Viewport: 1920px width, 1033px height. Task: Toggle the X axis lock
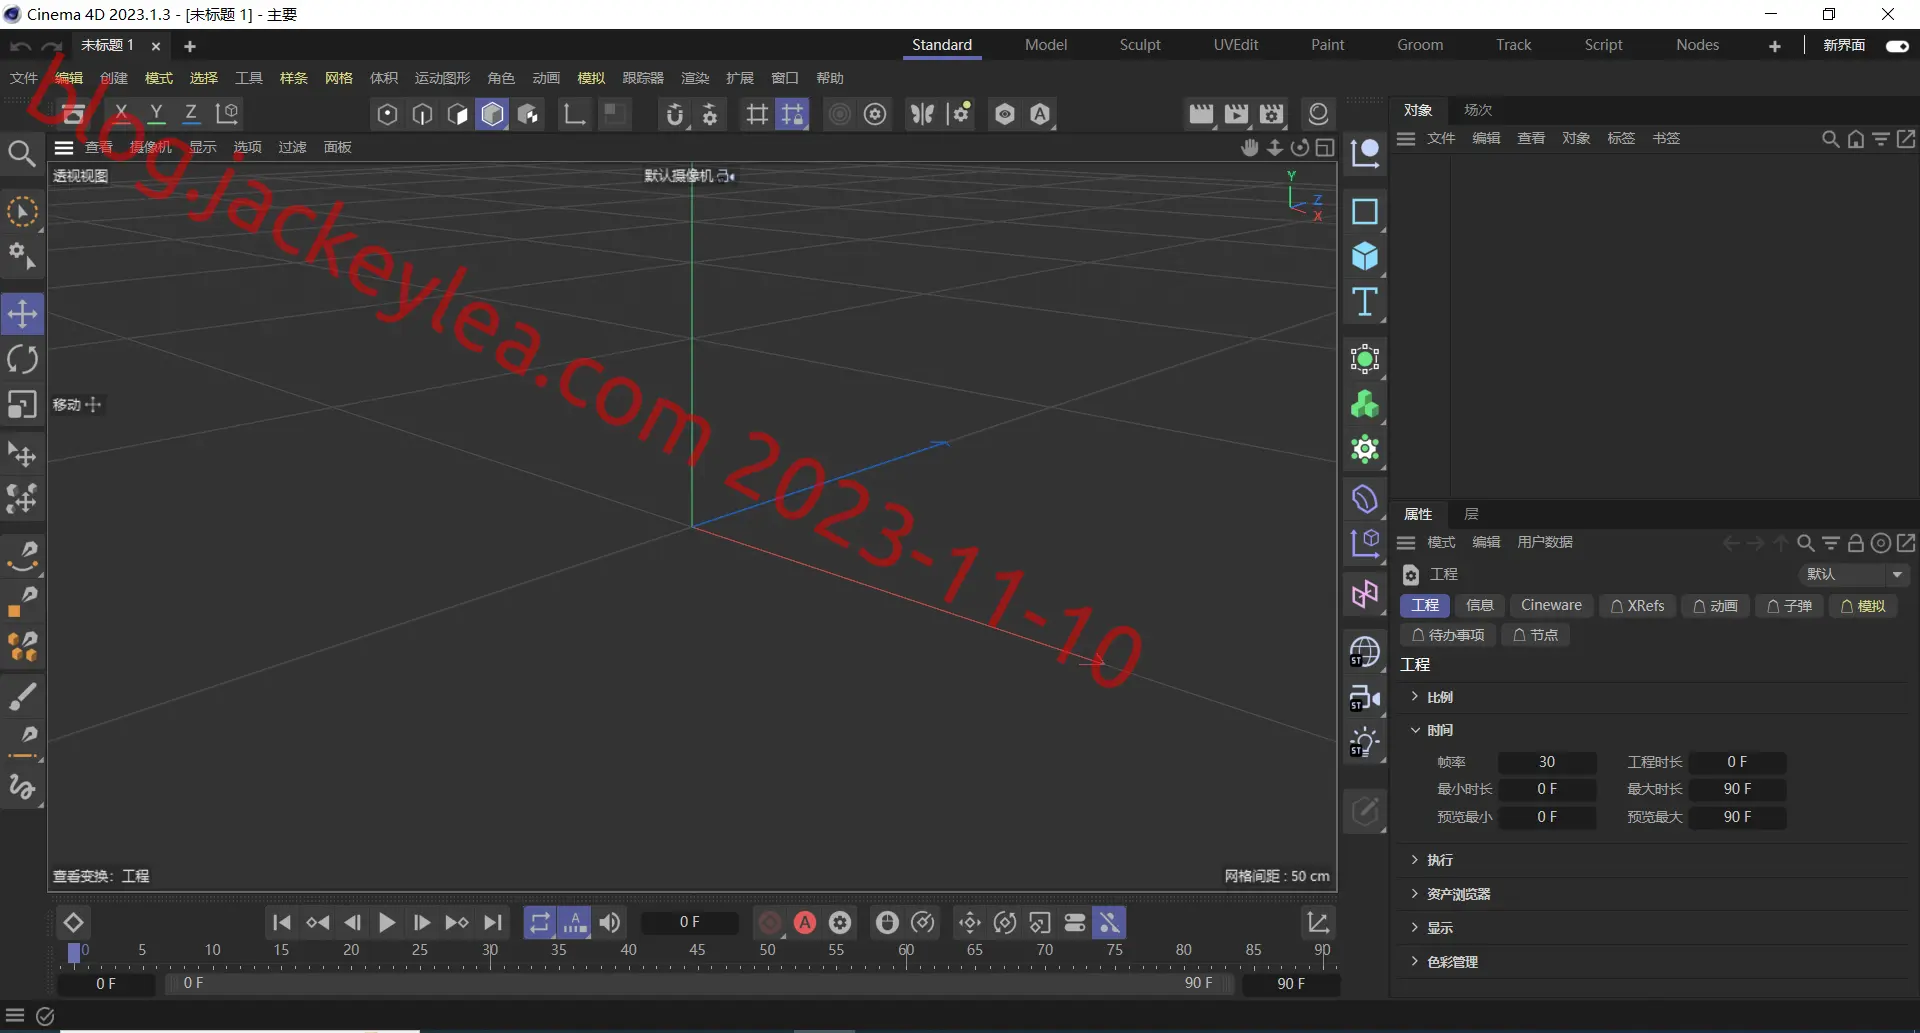(121, 114)
